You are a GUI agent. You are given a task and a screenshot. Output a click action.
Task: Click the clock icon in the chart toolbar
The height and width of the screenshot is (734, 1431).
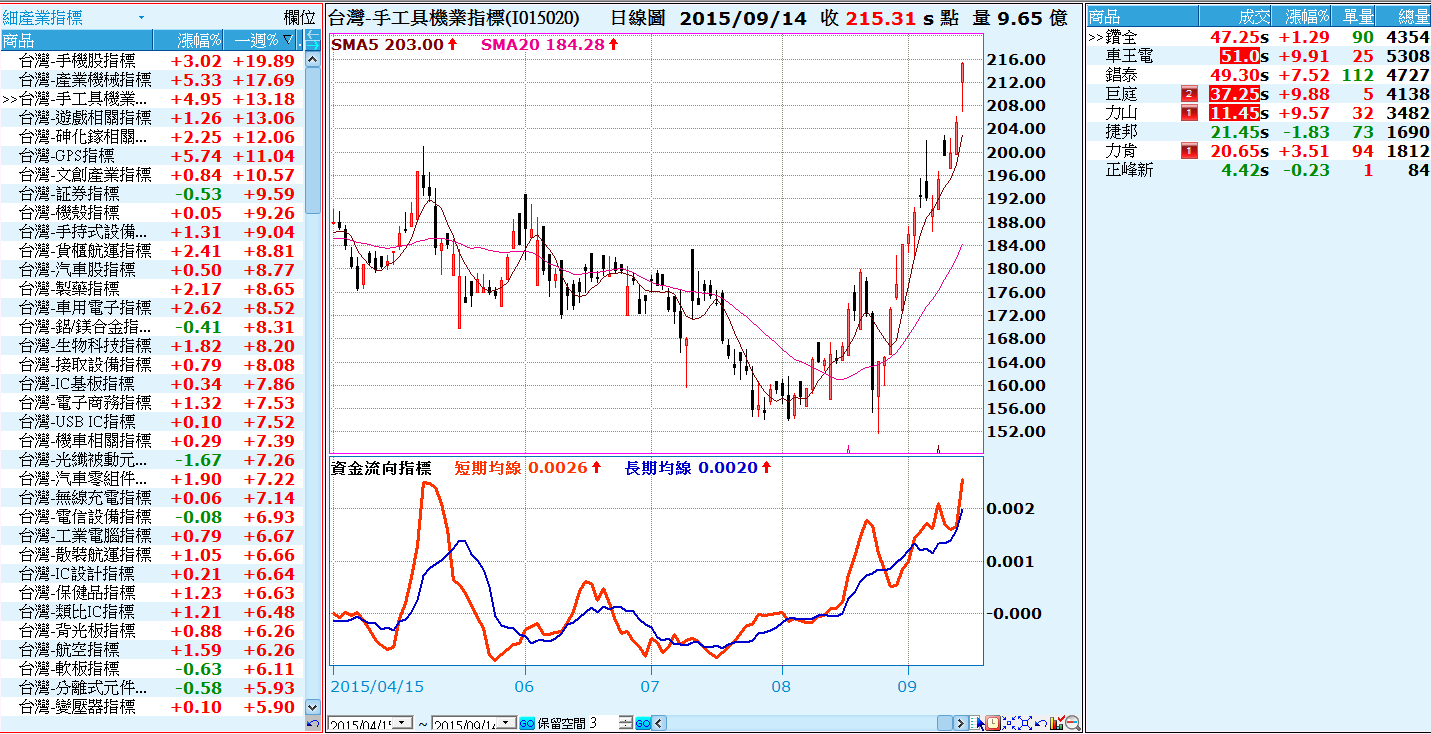pyautogui.click(x=993, y=723)
